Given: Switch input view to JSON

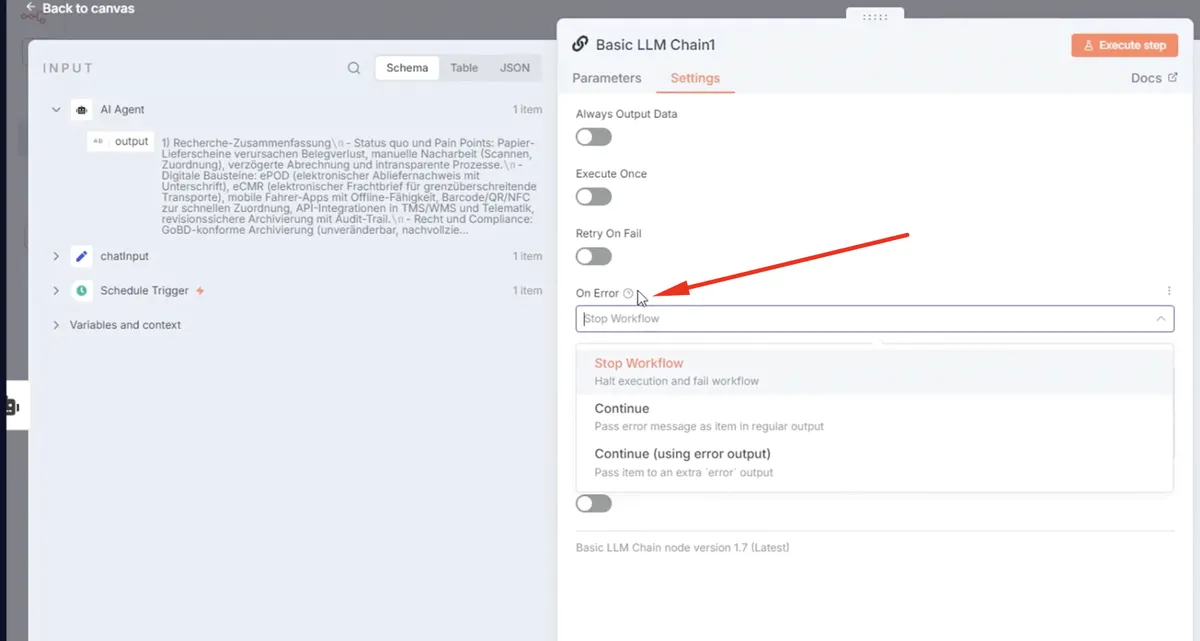Looking at the screenshot, I should (x=515, y=68).
